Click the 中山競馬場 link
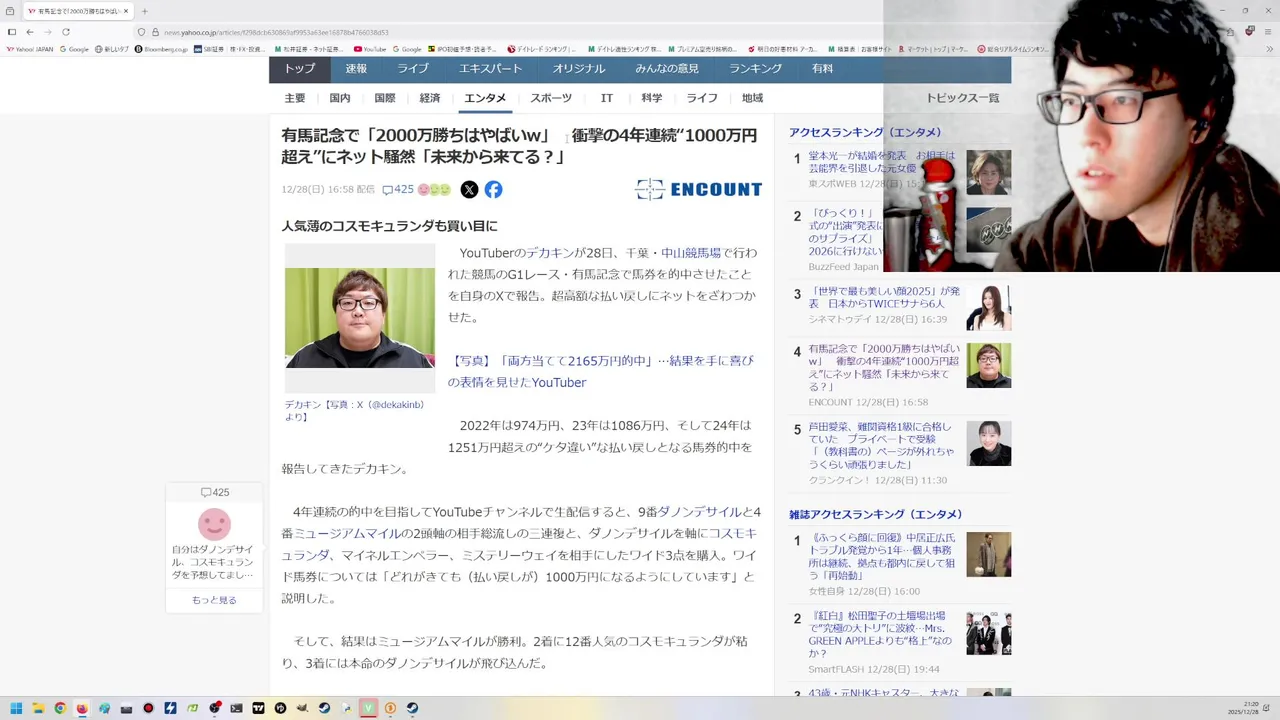 pos(690,253)
